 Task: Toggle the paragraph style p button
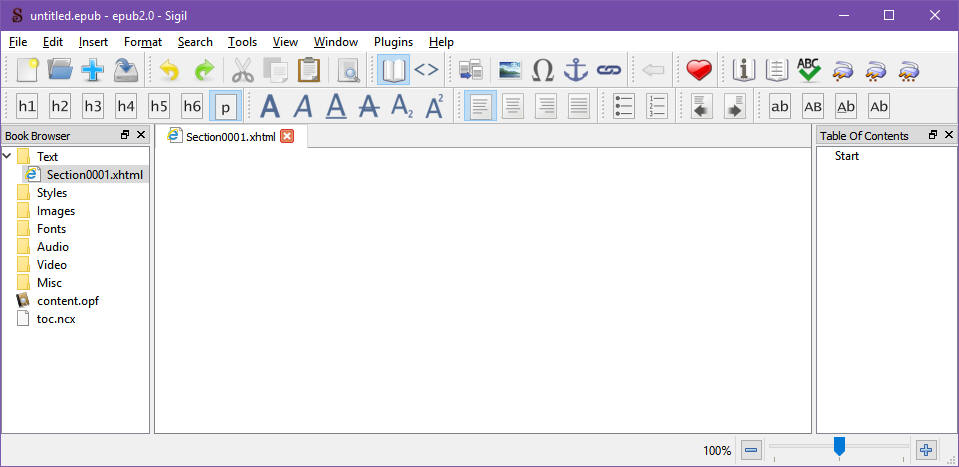click(225, 106)
